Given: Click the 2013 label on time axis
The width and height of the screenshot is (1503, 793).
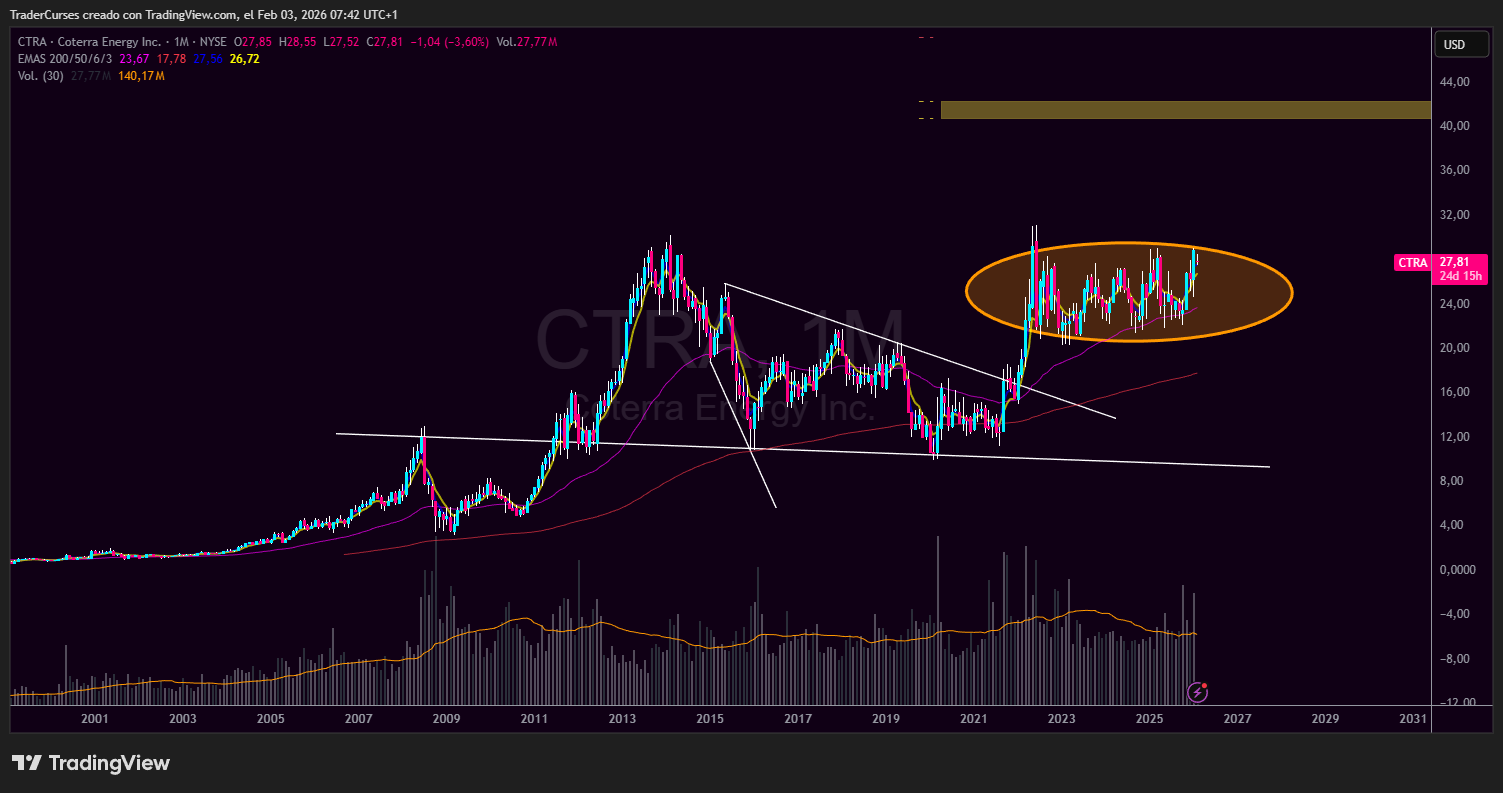Looking at the screenshot, I should [x=622, y=719].
